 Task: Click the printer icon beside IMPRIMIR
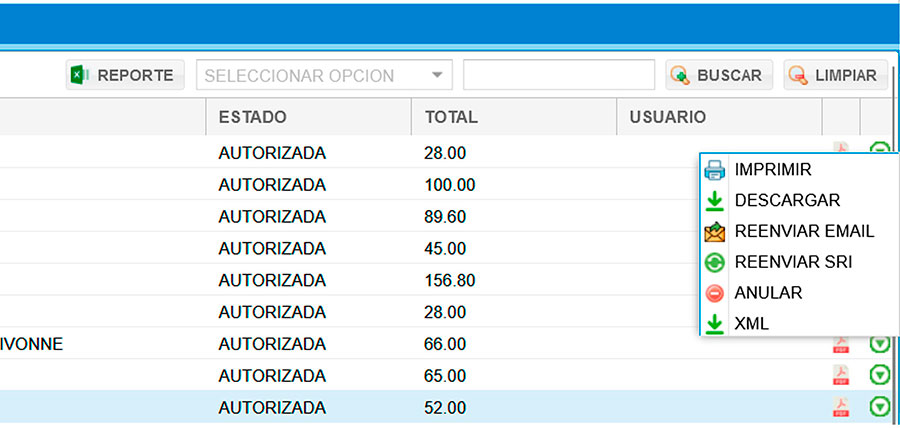click(715, 170)
